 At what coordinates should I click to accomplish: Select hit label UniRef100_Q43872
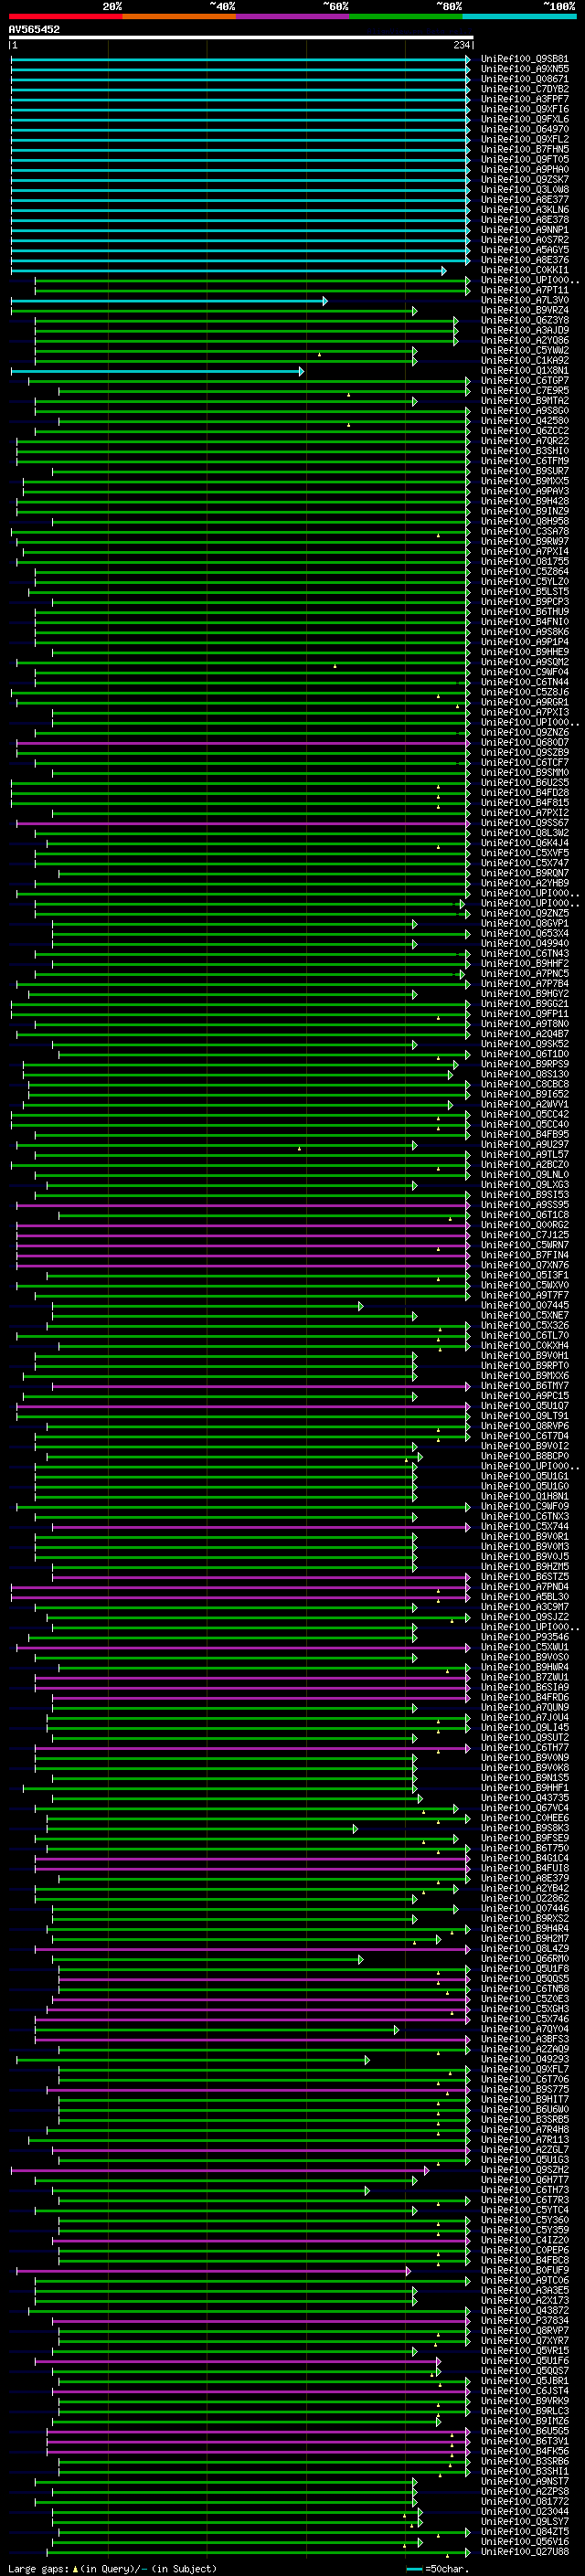pos(525,2311)
